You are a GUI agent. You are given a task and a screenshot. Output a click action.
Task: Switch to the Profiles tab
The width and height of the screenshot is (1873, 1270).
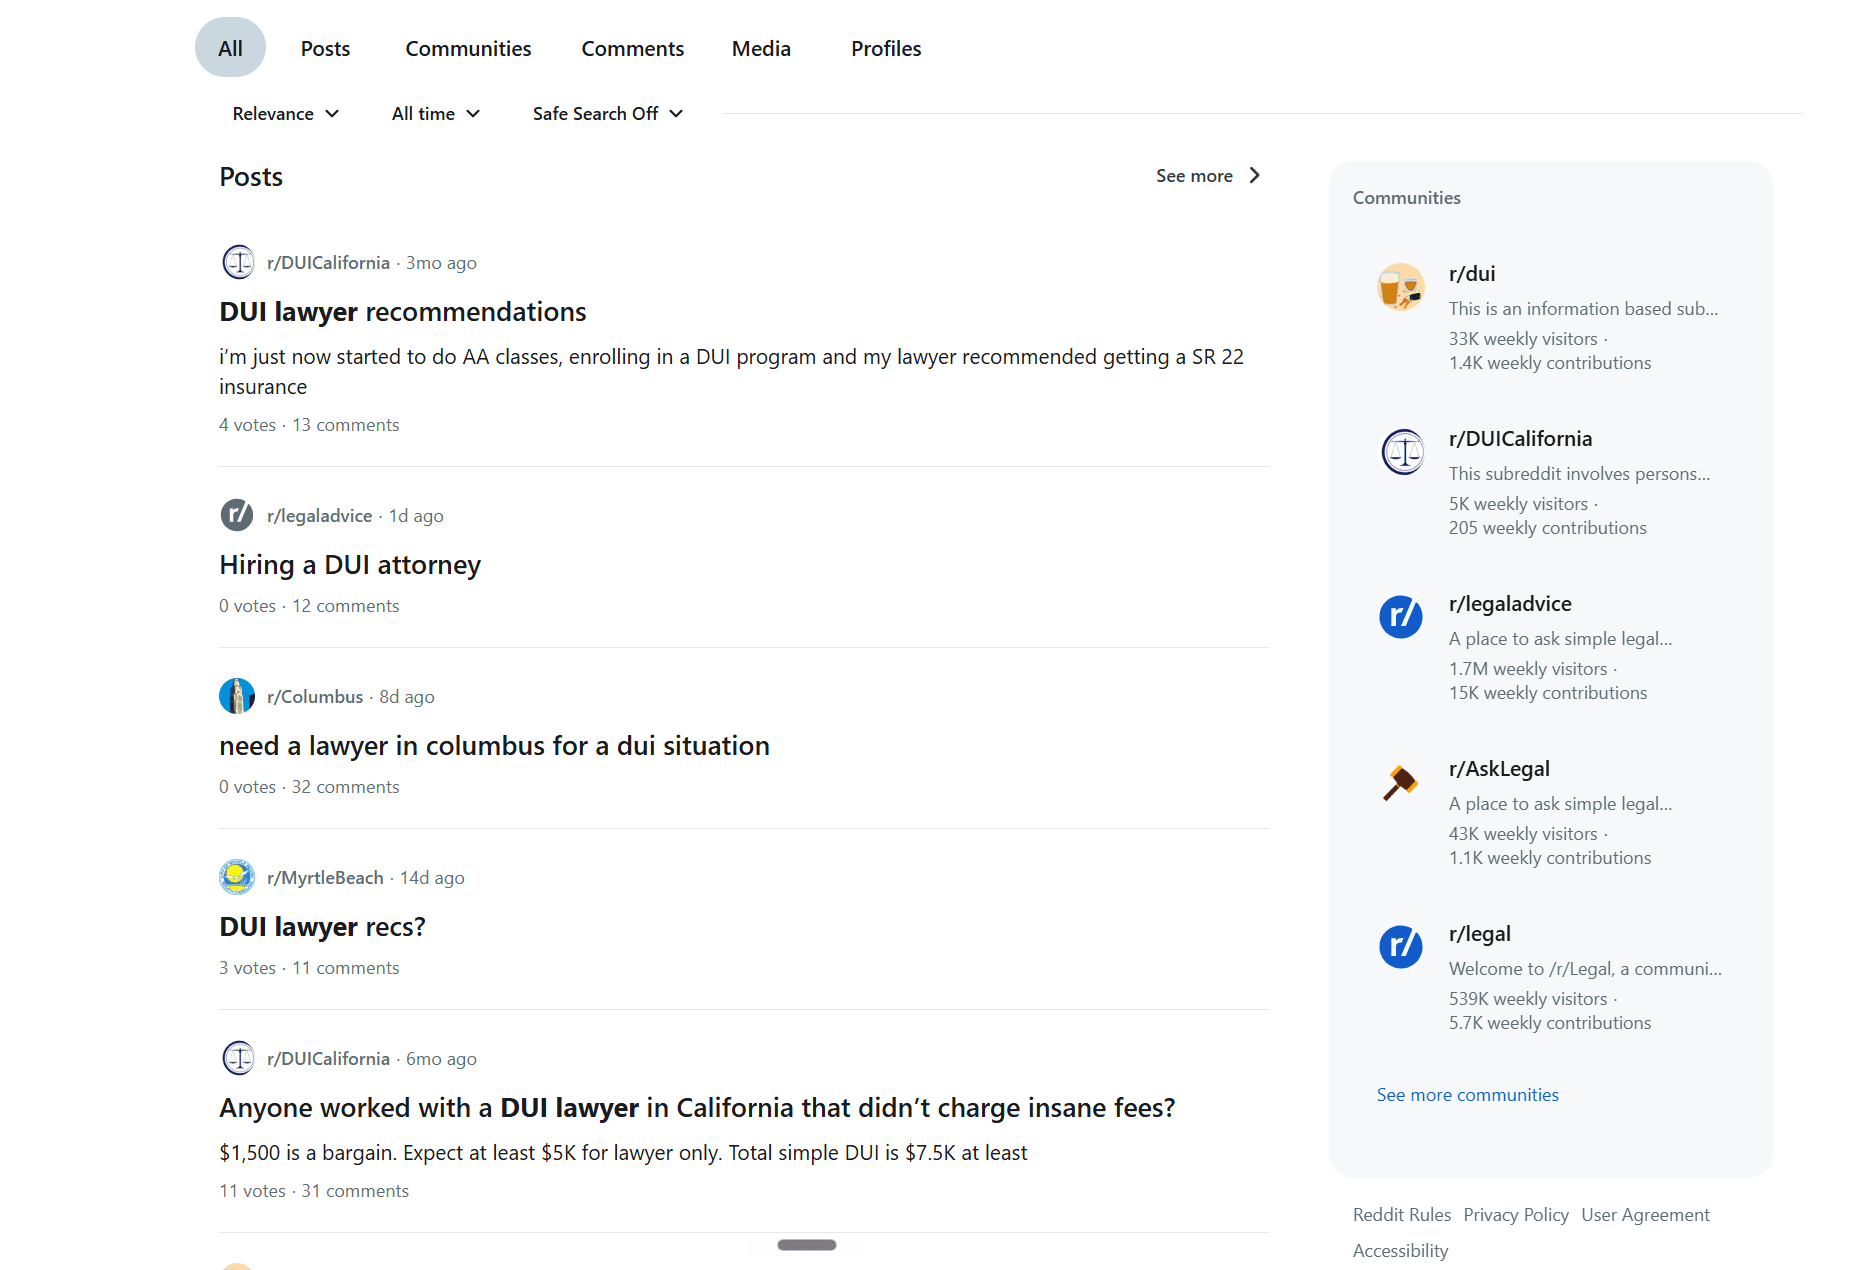(886, 48)
